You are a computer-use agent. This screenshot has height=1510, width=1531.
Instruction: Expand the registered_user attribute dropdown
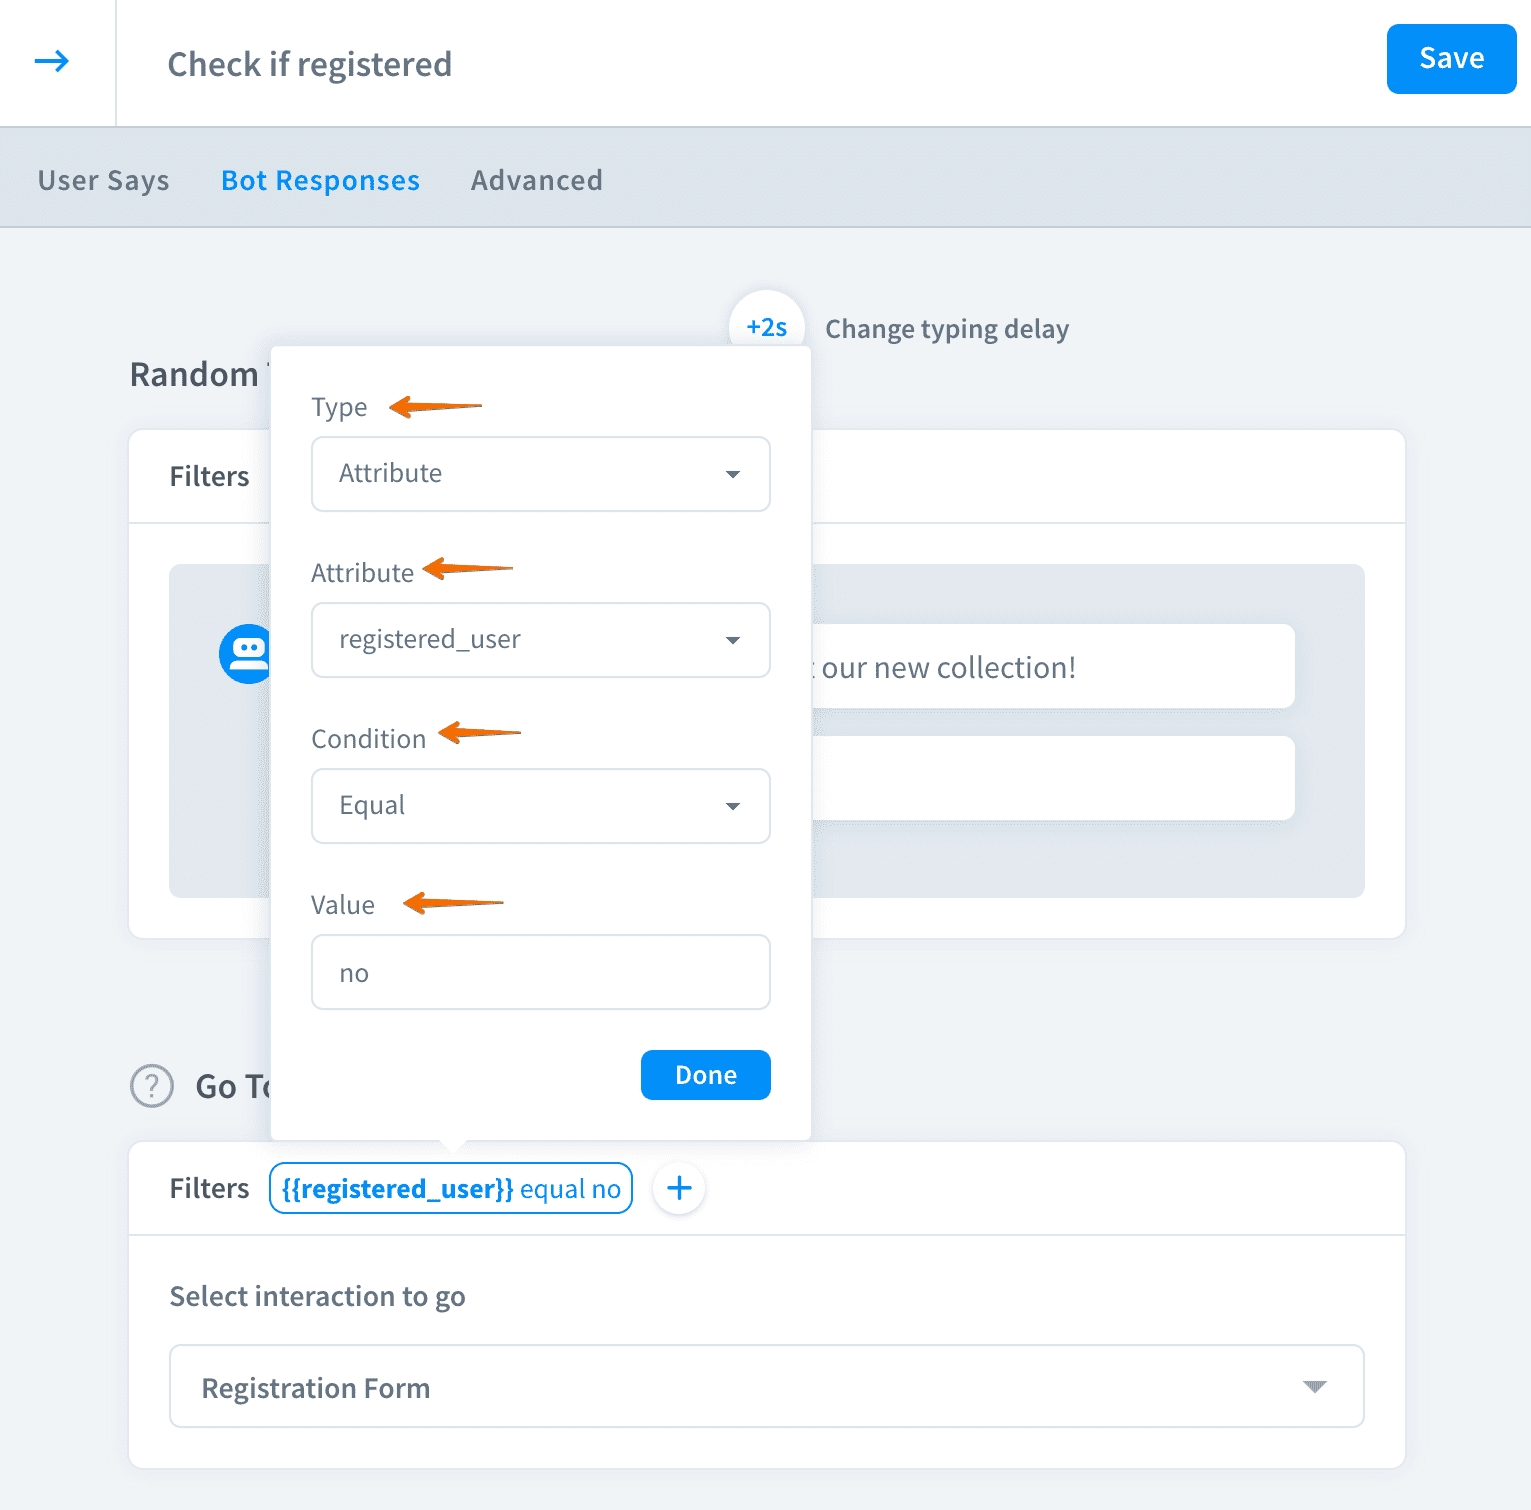[540, 640]
